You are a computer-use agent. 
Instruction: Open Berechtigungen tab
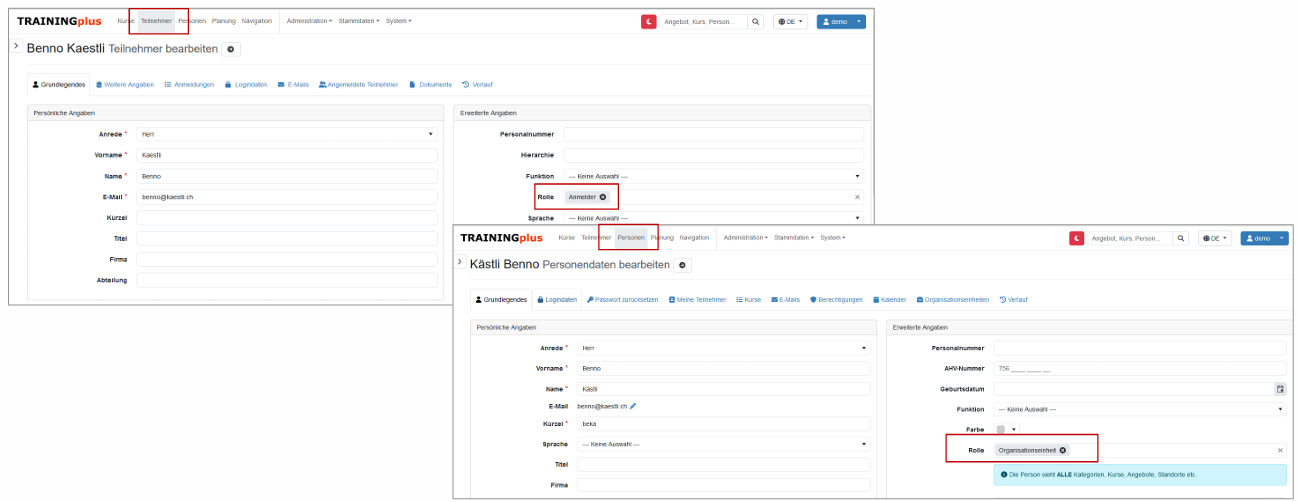point(836,299)
